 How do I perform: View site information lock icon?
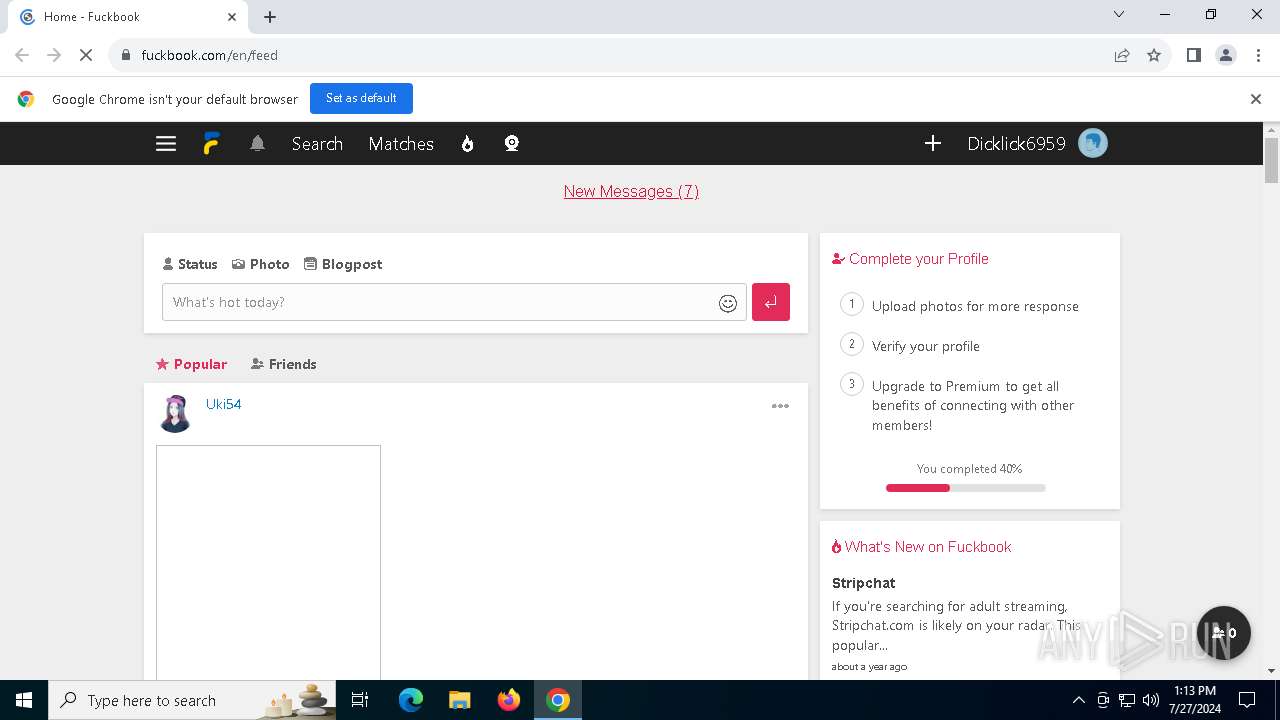coord(126,56)
